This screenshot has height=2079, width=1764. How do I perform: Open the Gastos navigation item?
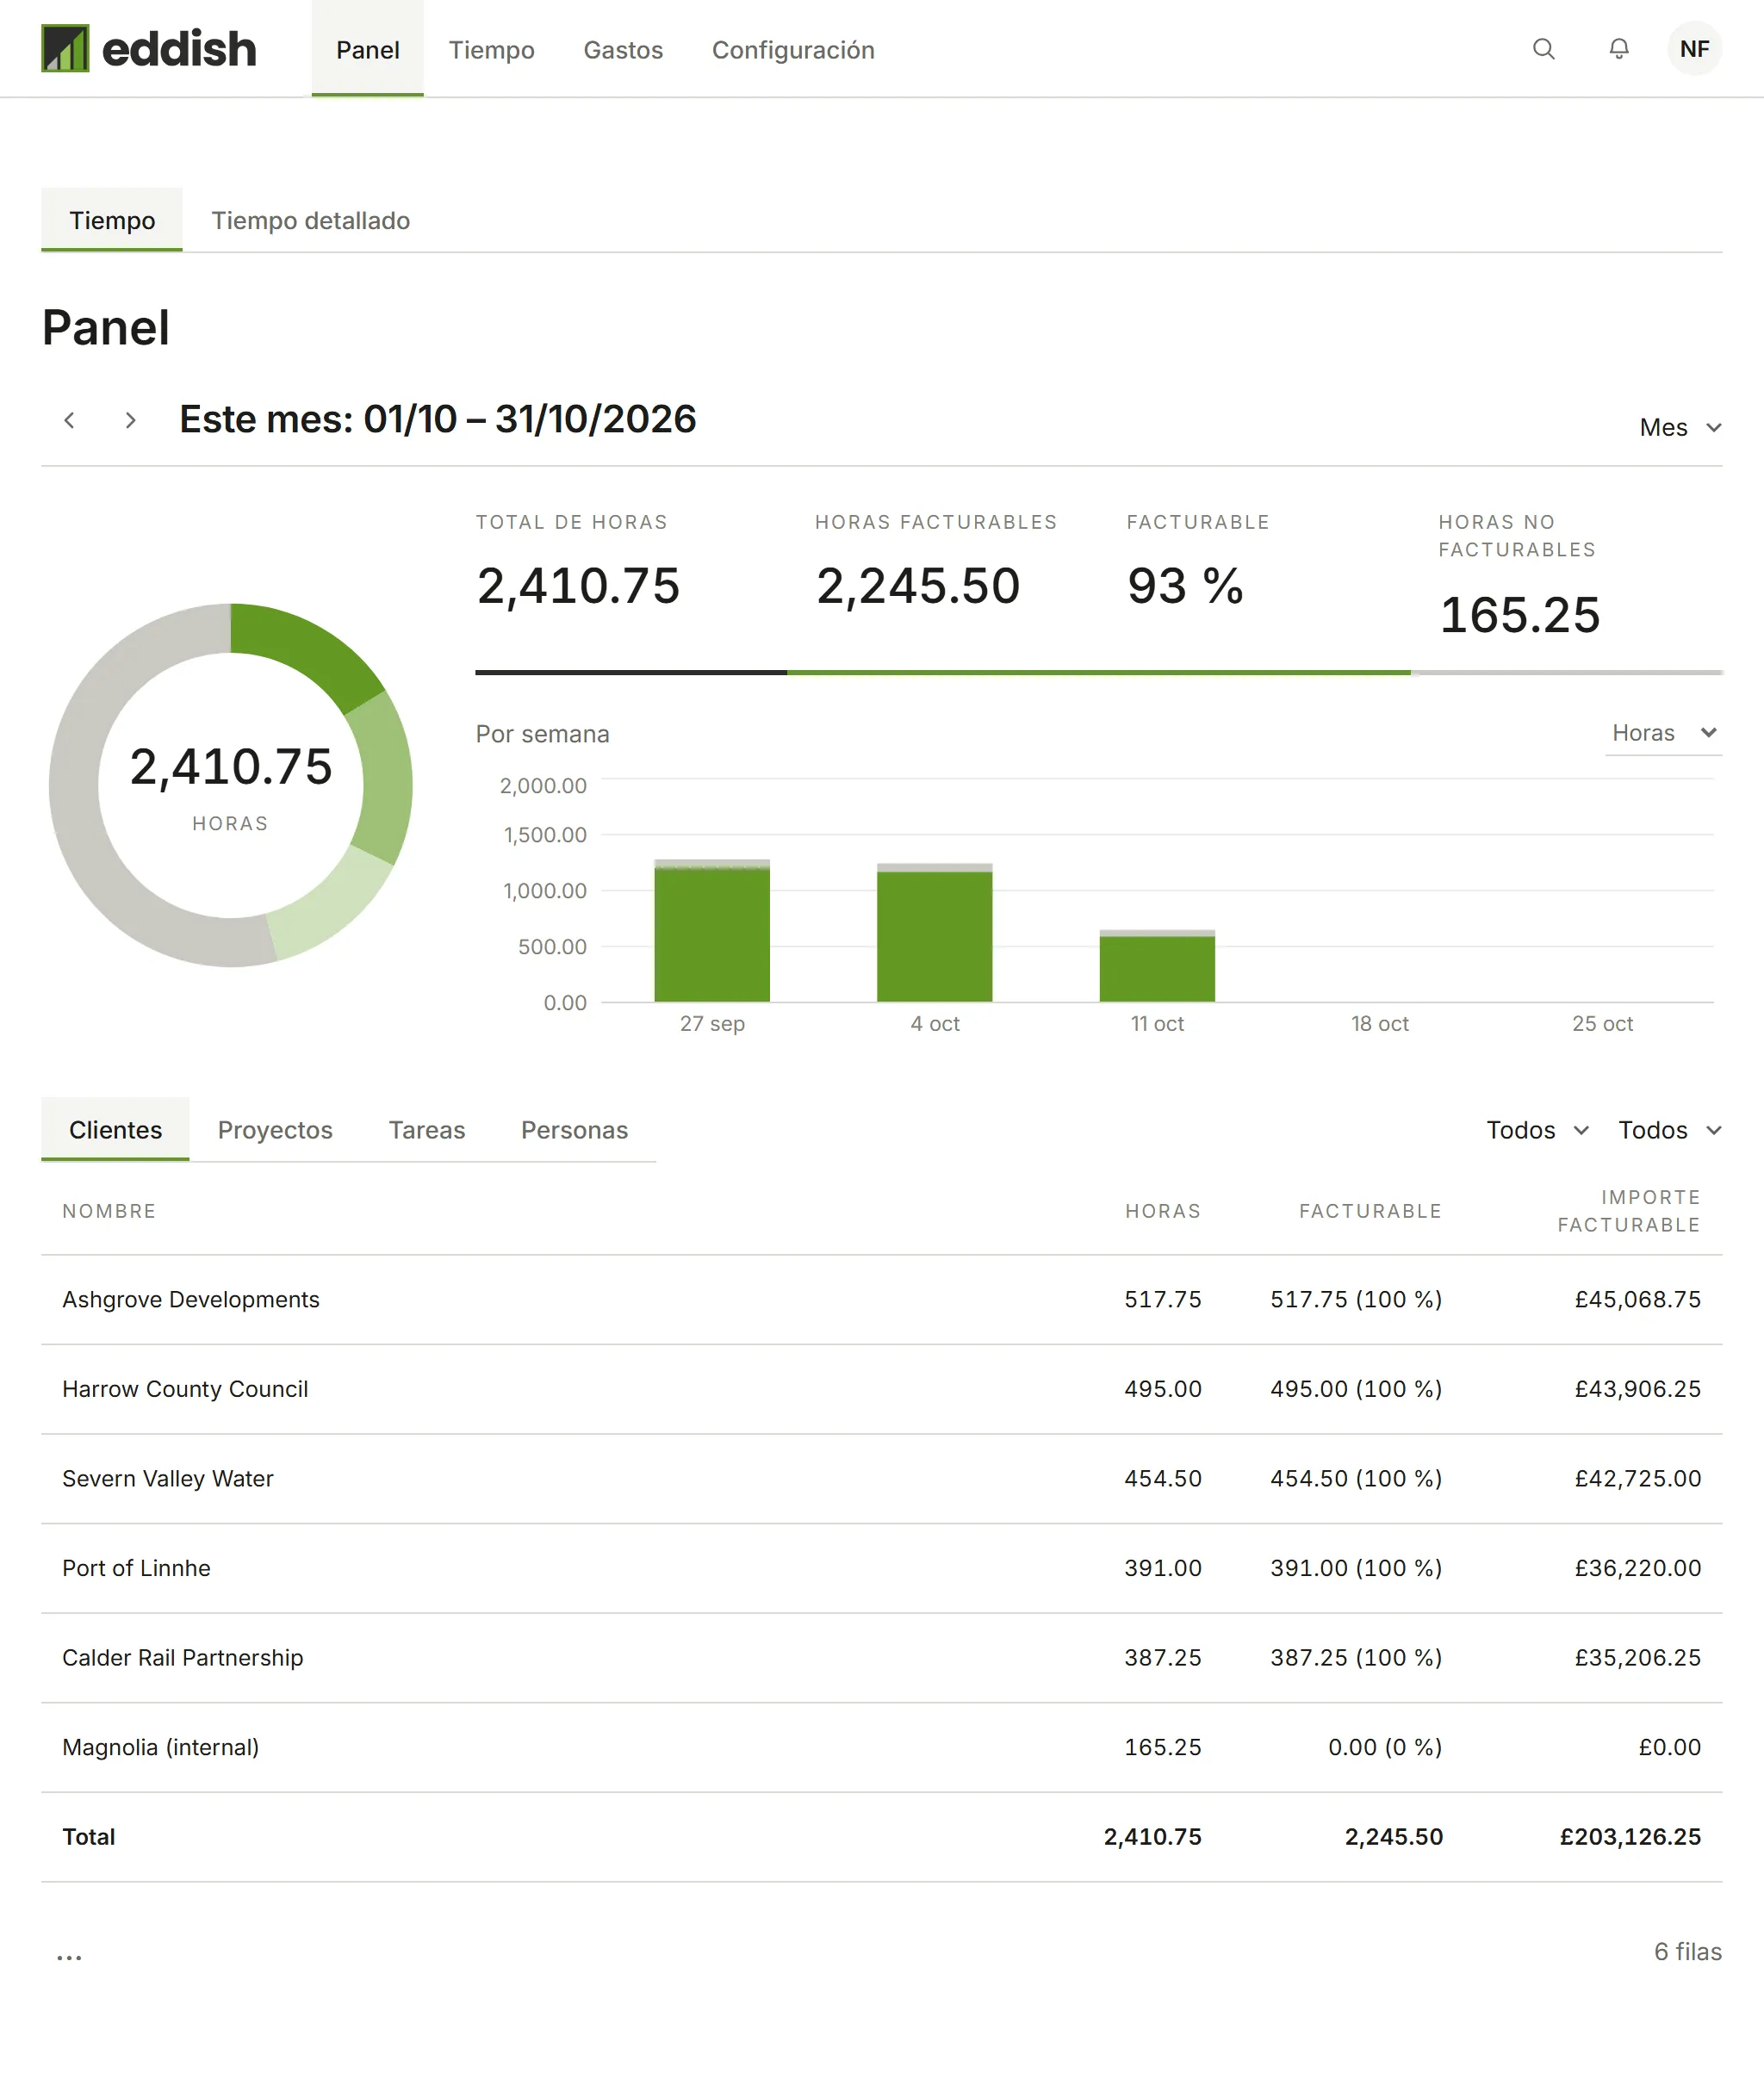point(623,50)
